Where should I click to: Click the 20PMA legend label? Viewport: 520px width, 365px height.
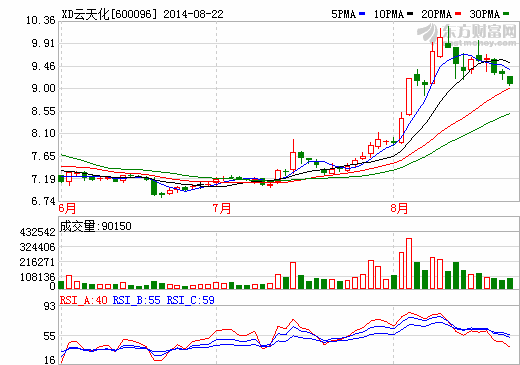click(x=436, y=14)
